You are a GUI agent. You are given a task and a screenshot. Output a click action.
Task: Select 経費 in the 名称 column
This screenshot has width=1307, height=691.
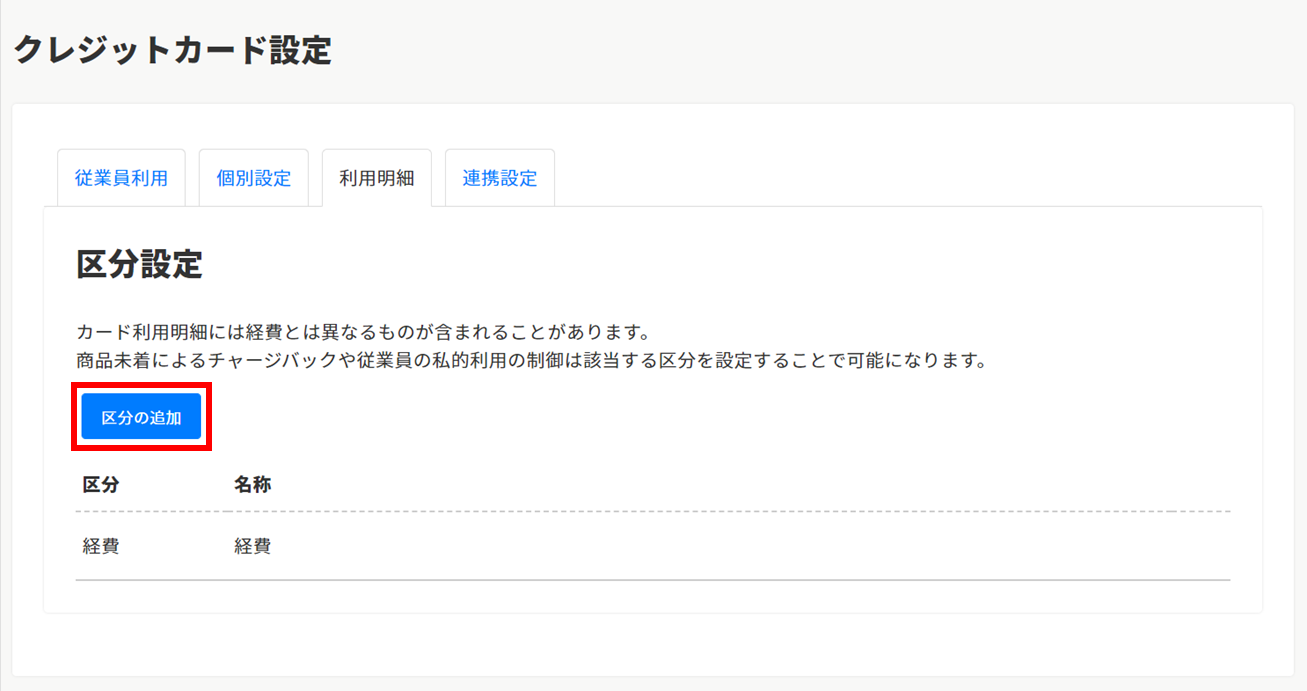[252, 547]
